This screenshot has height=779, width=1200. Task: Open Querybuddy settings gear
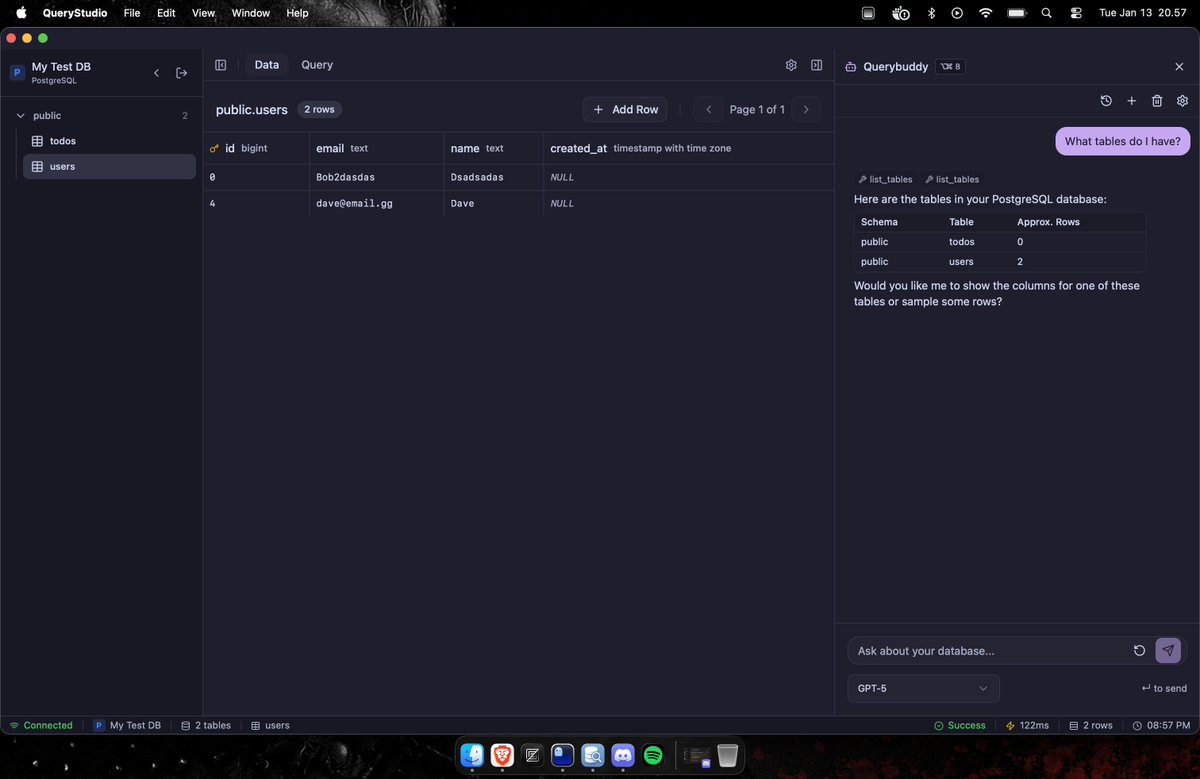(1182, 101)
